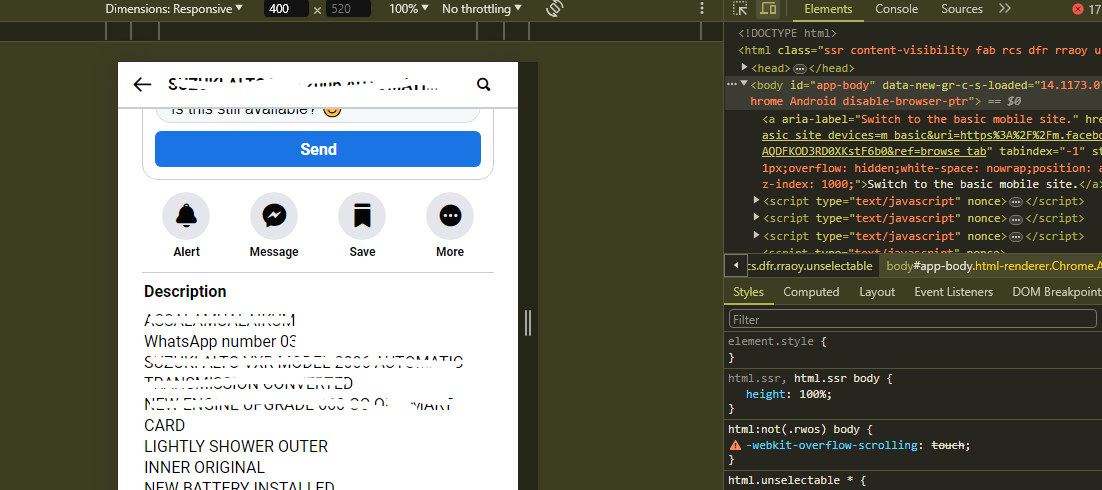Click the 'INNER ORIGINAL' line

205,468
